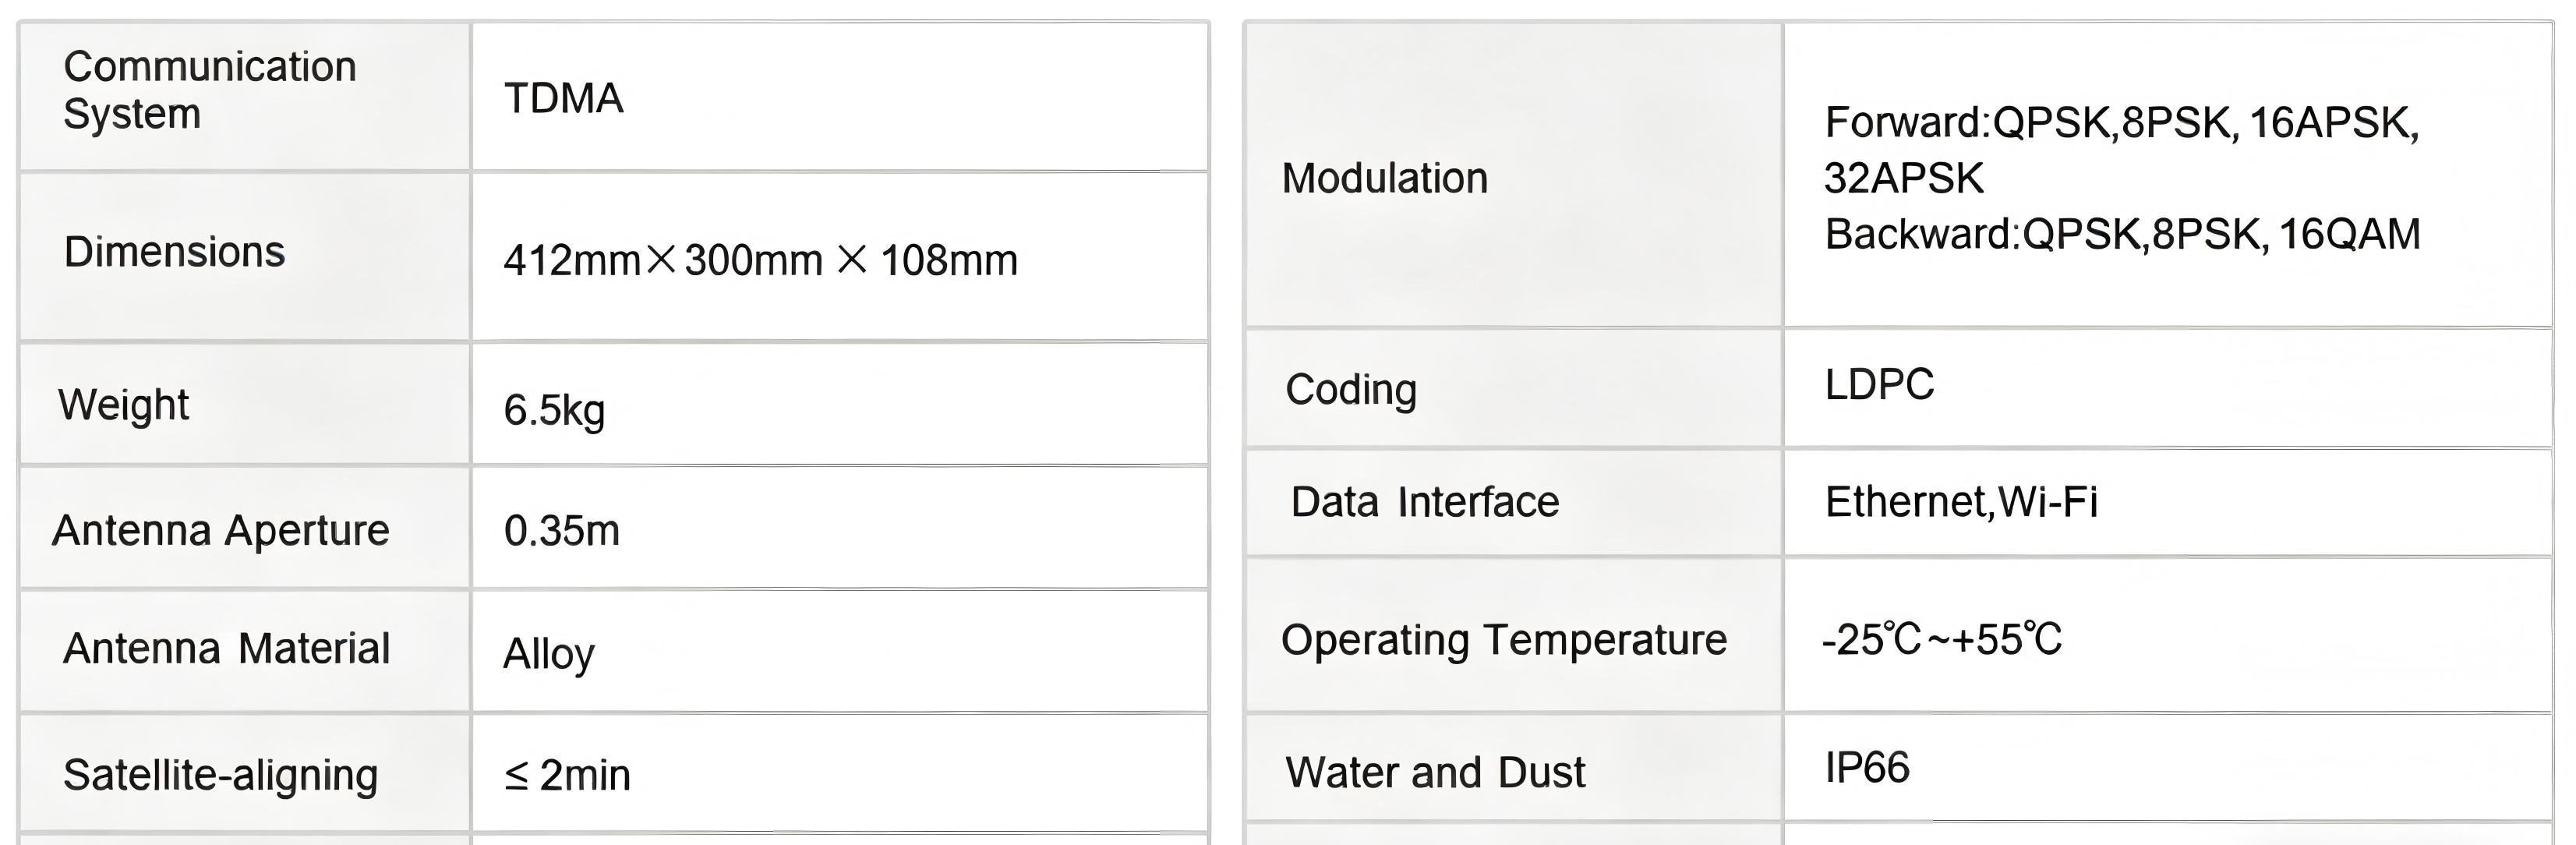Click the Communication System label cell

[x=209, y=90]
